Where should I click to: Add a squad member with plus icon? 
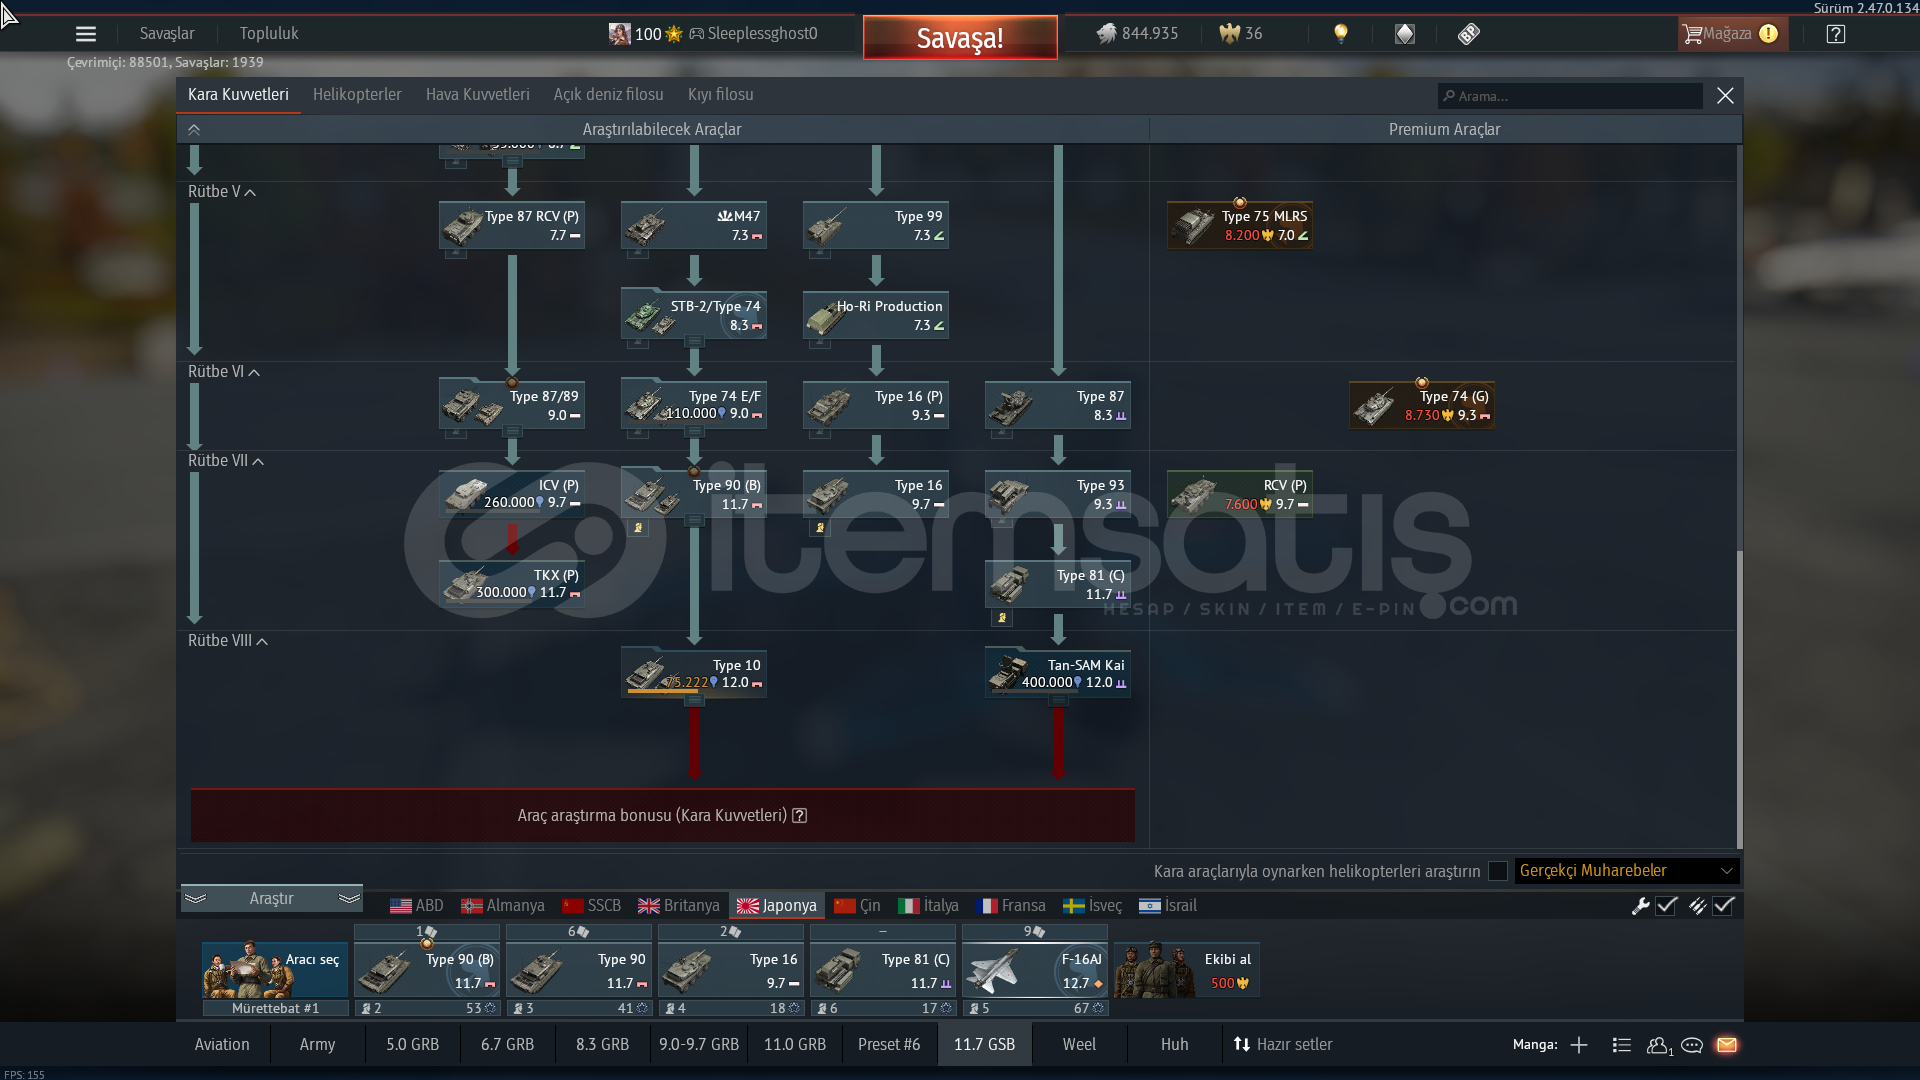point(1579,1045)
